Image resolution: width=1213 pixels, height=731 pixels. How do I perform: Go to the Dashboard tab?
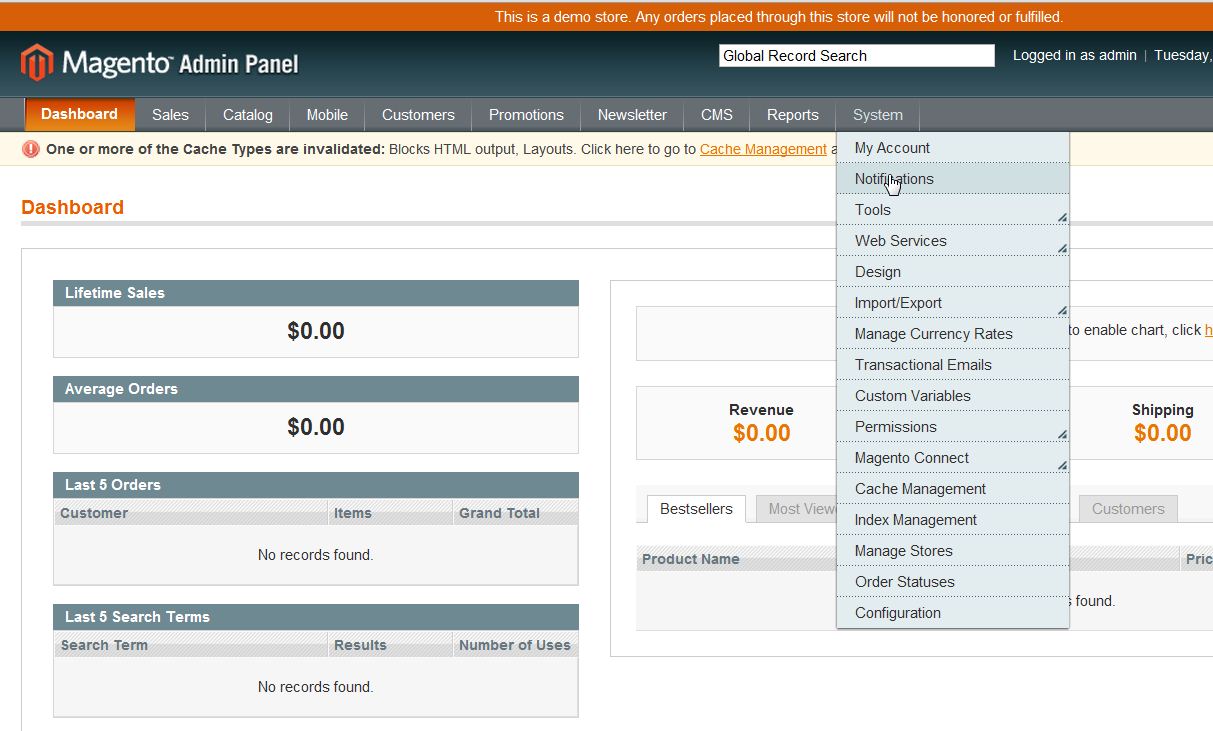click(x=79, y=114)
